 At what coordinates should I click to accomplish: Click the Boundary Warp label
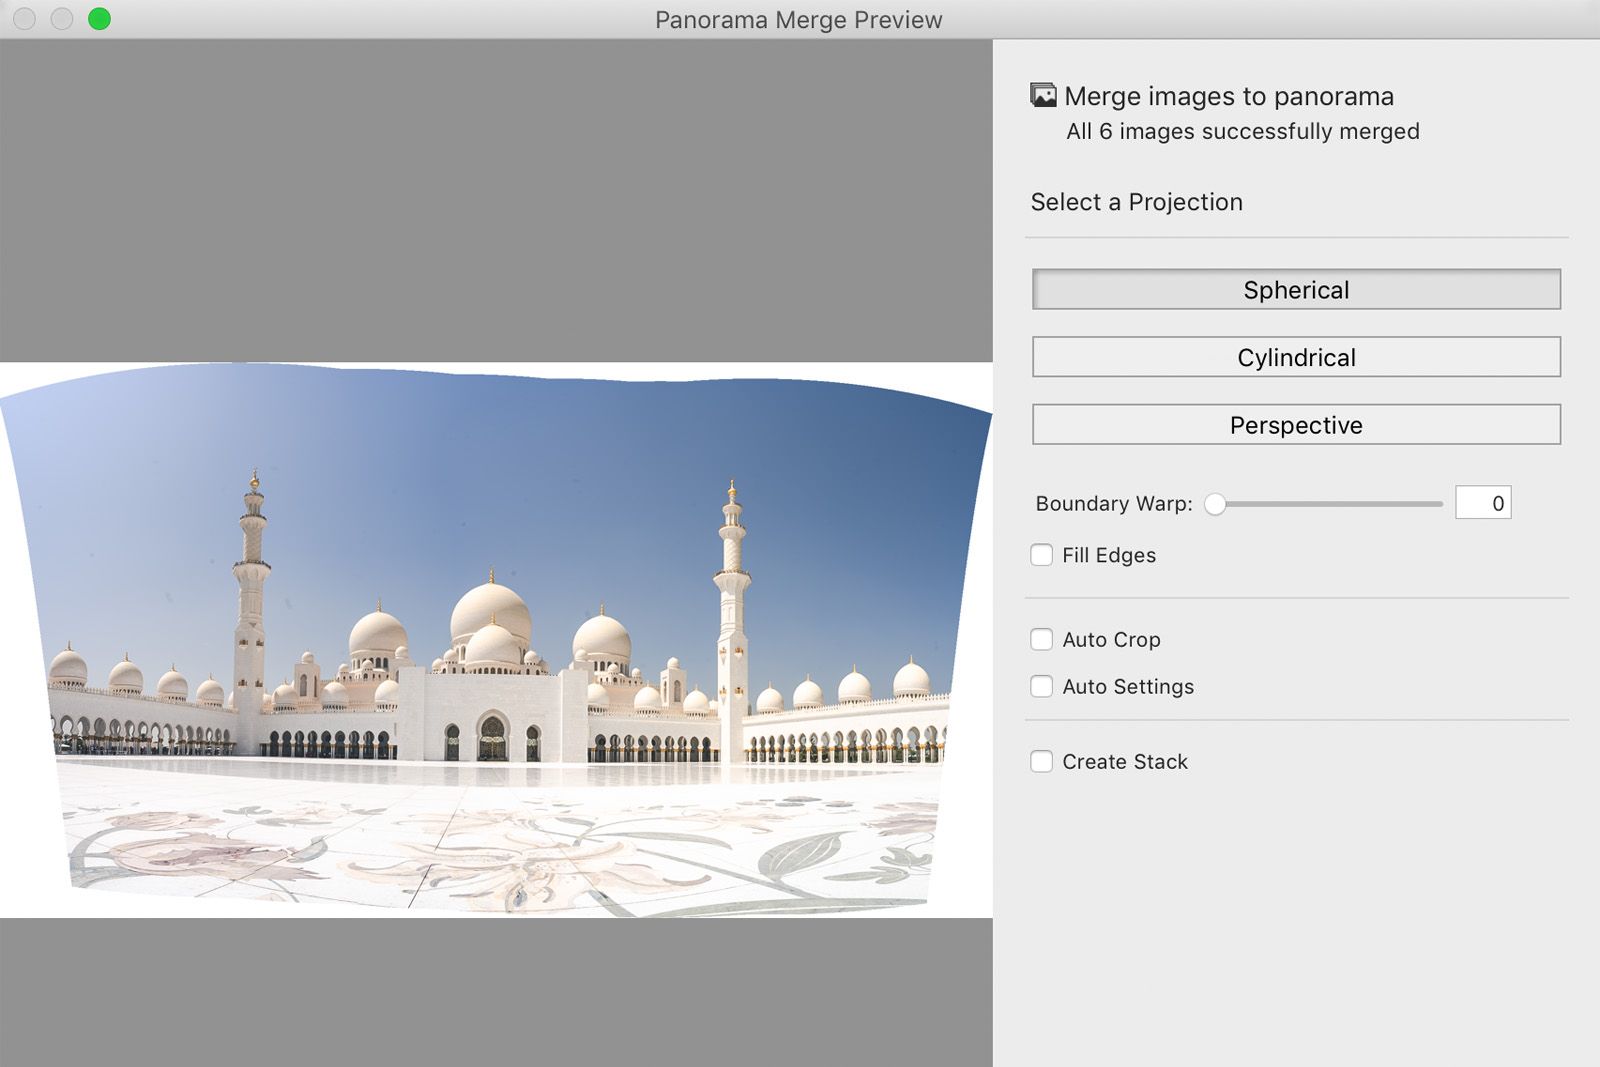(1113, 503)
